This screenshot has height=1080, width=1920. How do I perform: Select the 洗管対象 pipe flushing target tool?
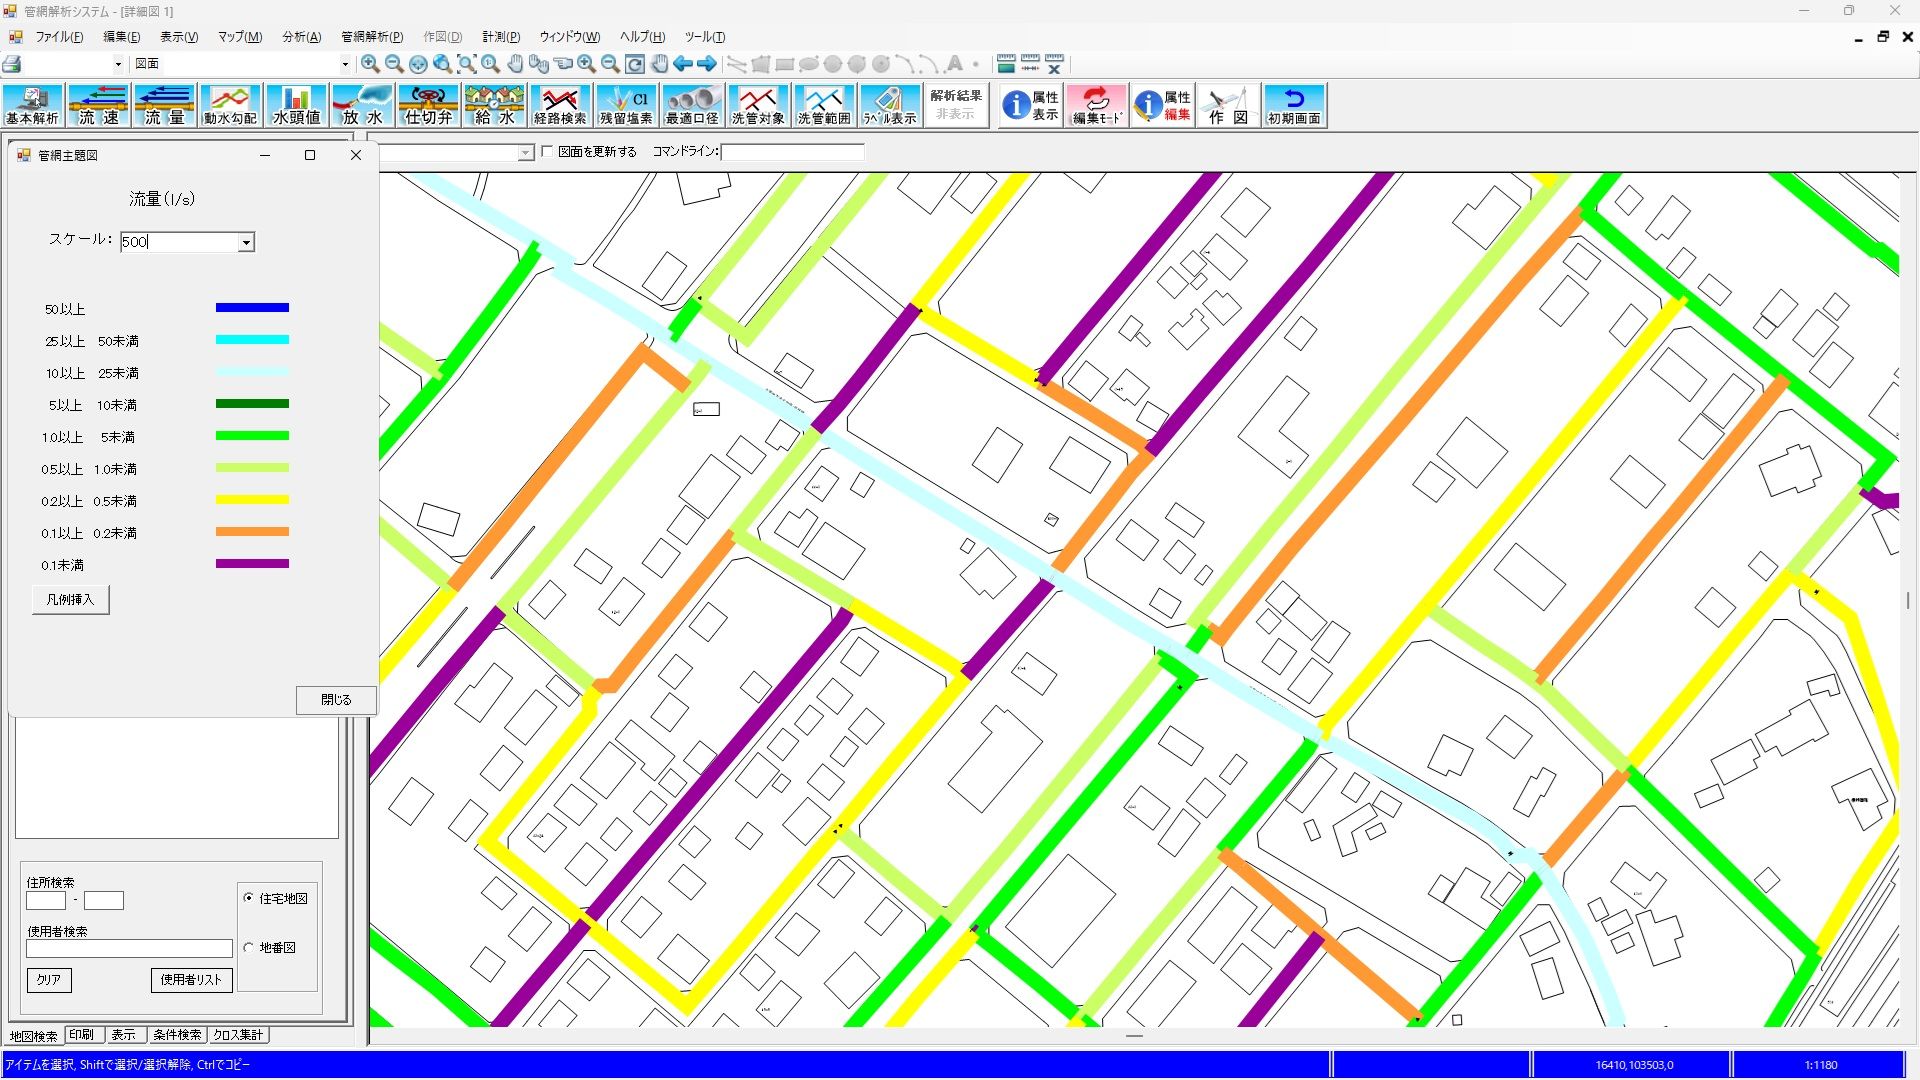pyautogui.click(x=758, y=105)
